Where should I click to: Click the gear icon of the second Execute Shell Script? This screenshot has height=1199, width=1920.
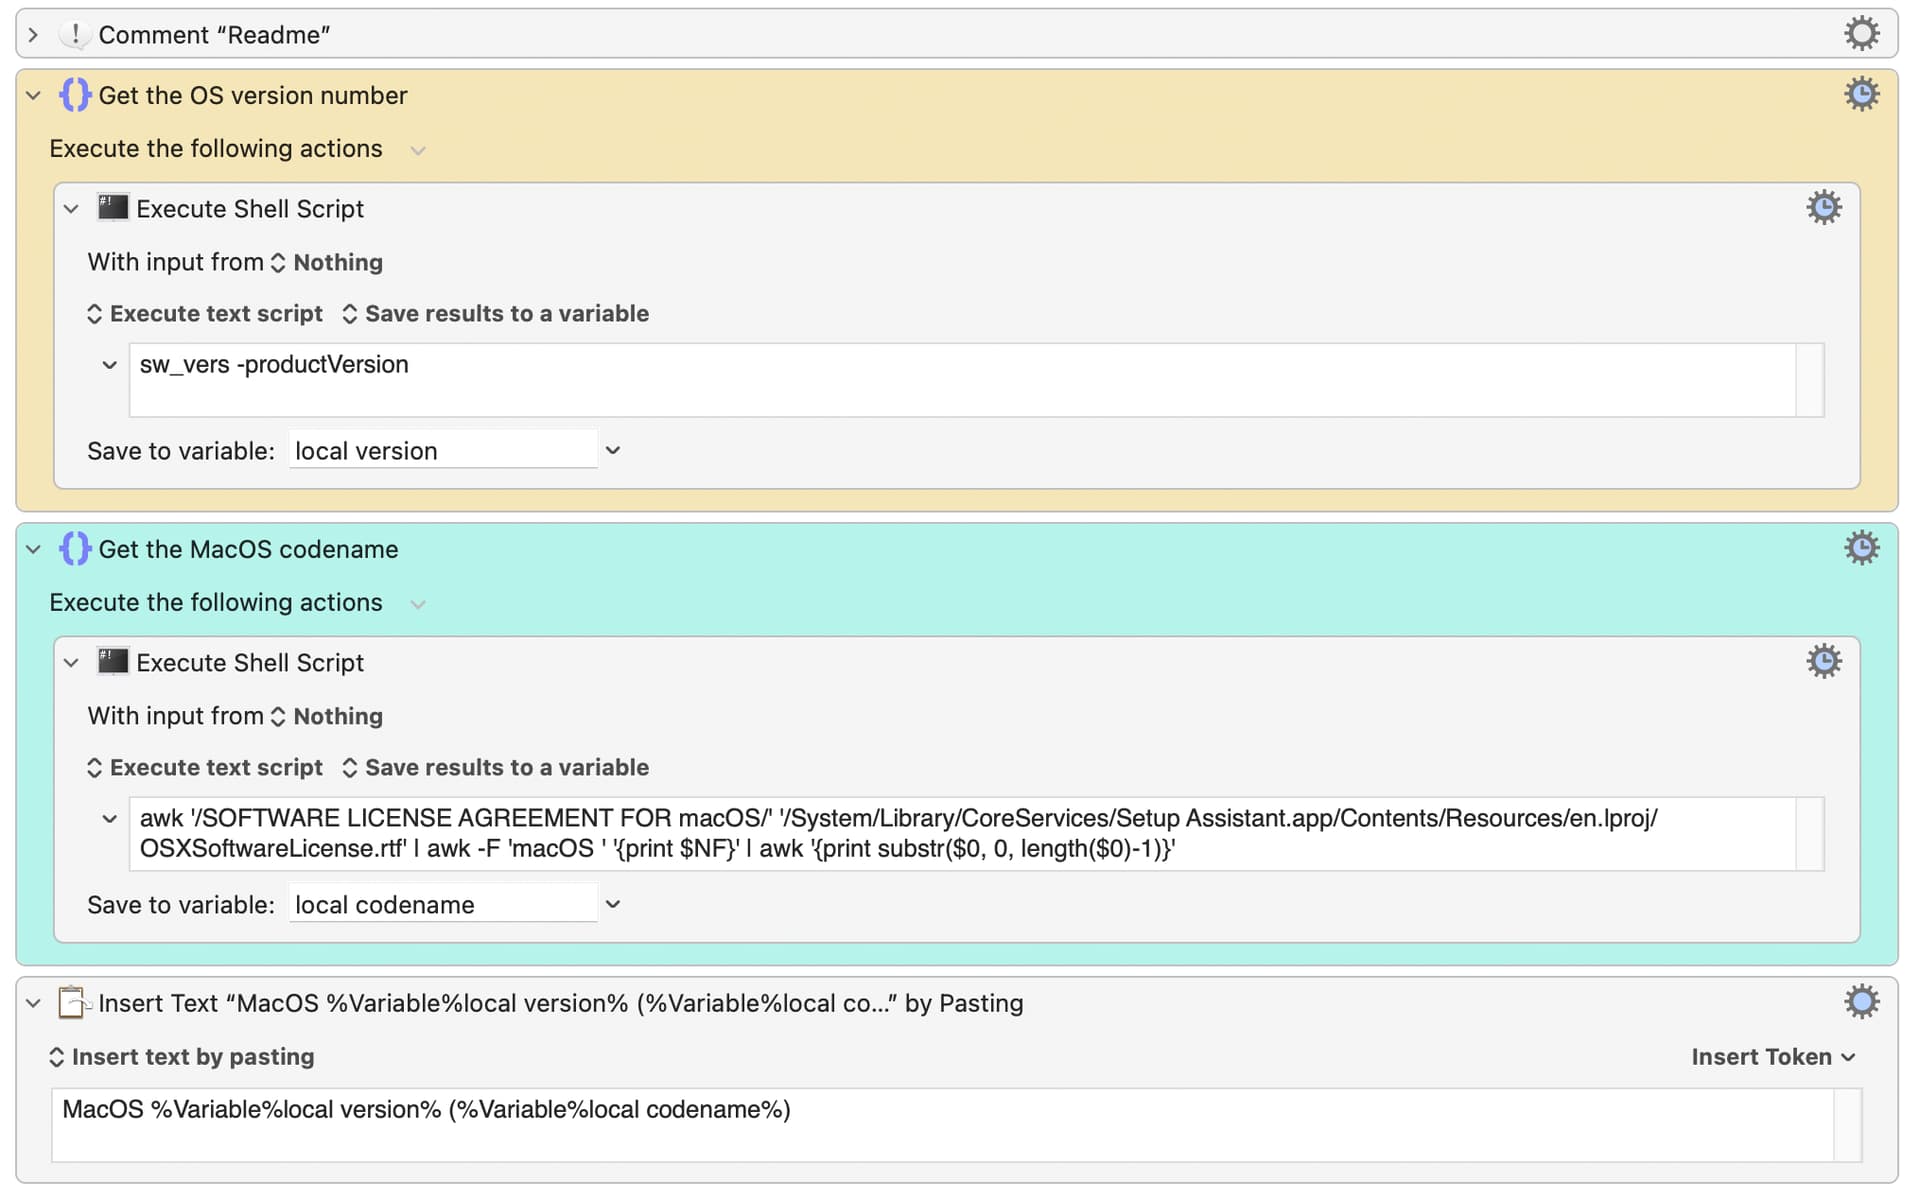click(x=1823, y=662)
